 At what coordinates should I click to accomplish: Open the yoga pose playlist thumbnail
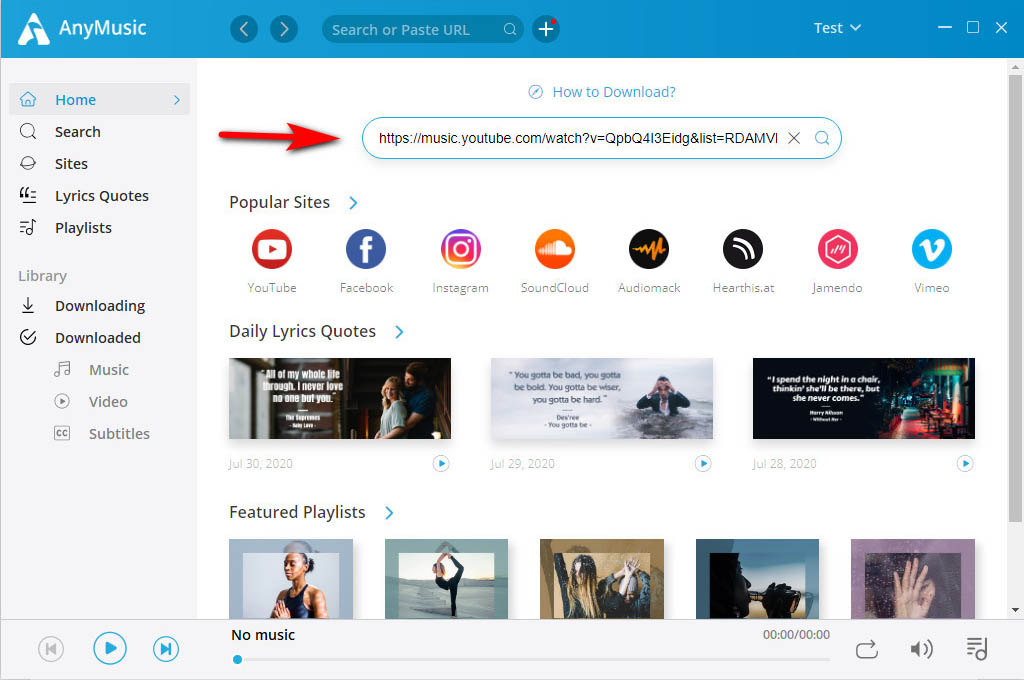(x=446, y=579)
